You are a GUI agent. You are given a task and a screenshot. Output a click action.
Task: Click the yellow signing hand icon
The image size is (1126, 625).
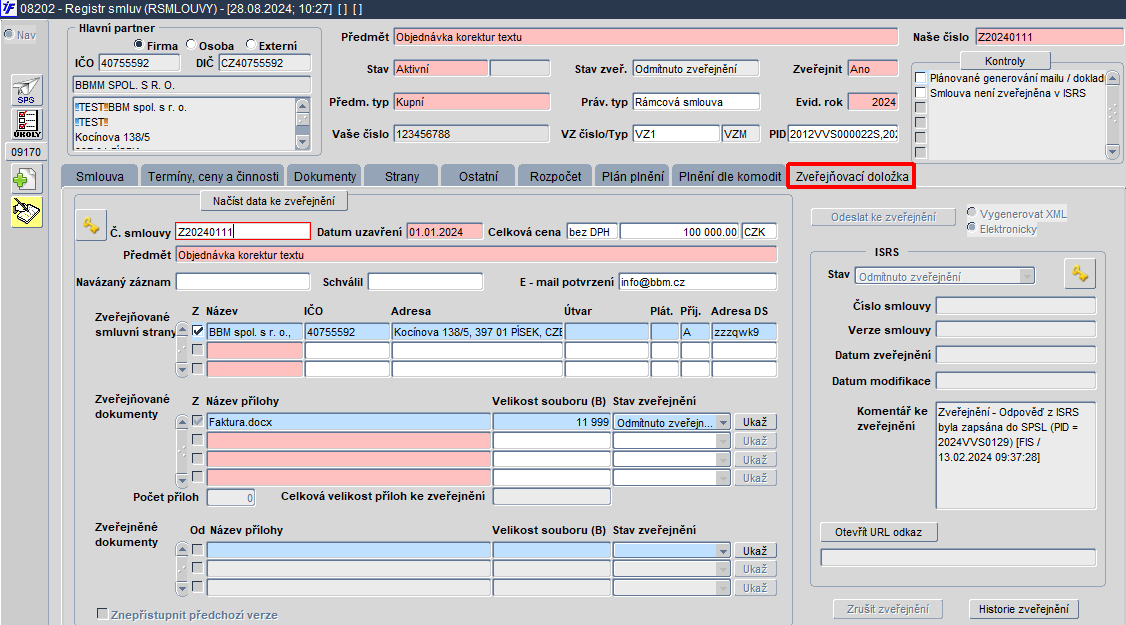tap(26, 212)
